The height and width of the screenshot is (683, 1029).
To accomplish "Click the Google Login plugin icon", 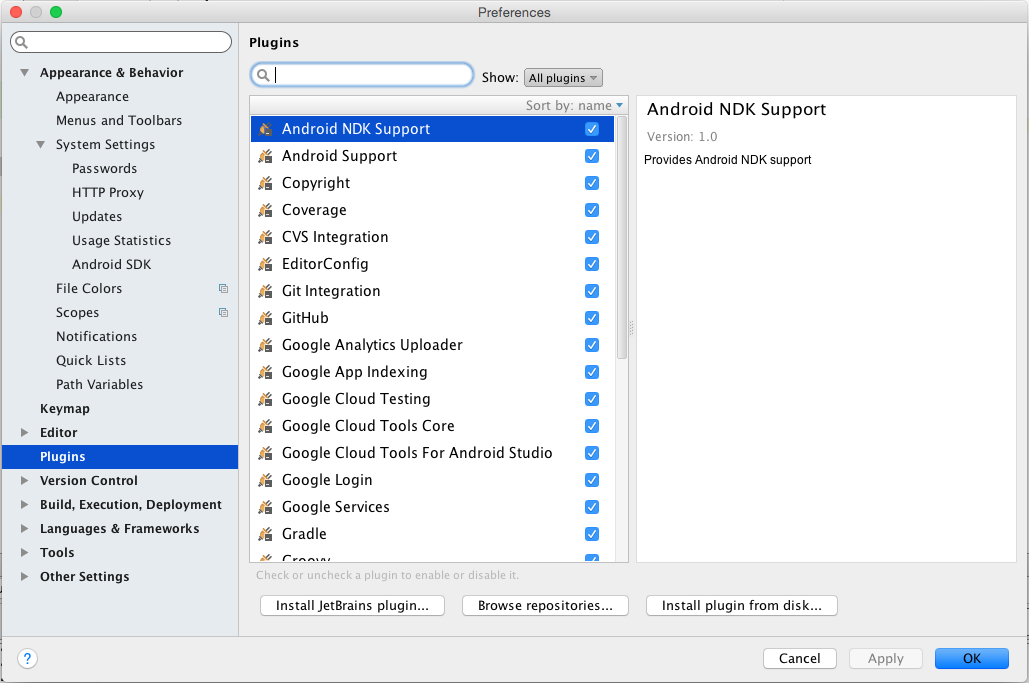I will click(265, 480).
